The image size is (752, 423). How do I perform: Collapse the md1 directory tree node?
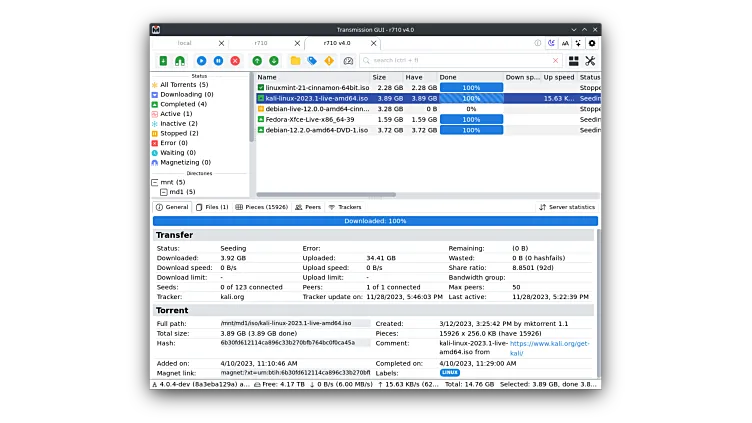(x=164, y=191)
